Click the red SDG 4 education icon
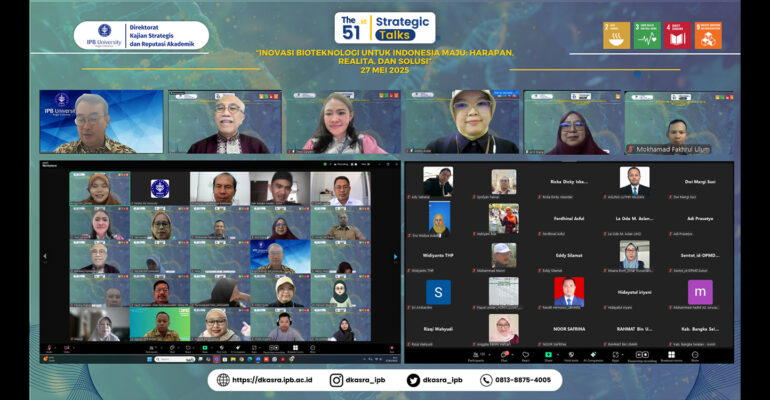This screenshot has height=400, width=770. pyautogui.click(x=677, y=35)
